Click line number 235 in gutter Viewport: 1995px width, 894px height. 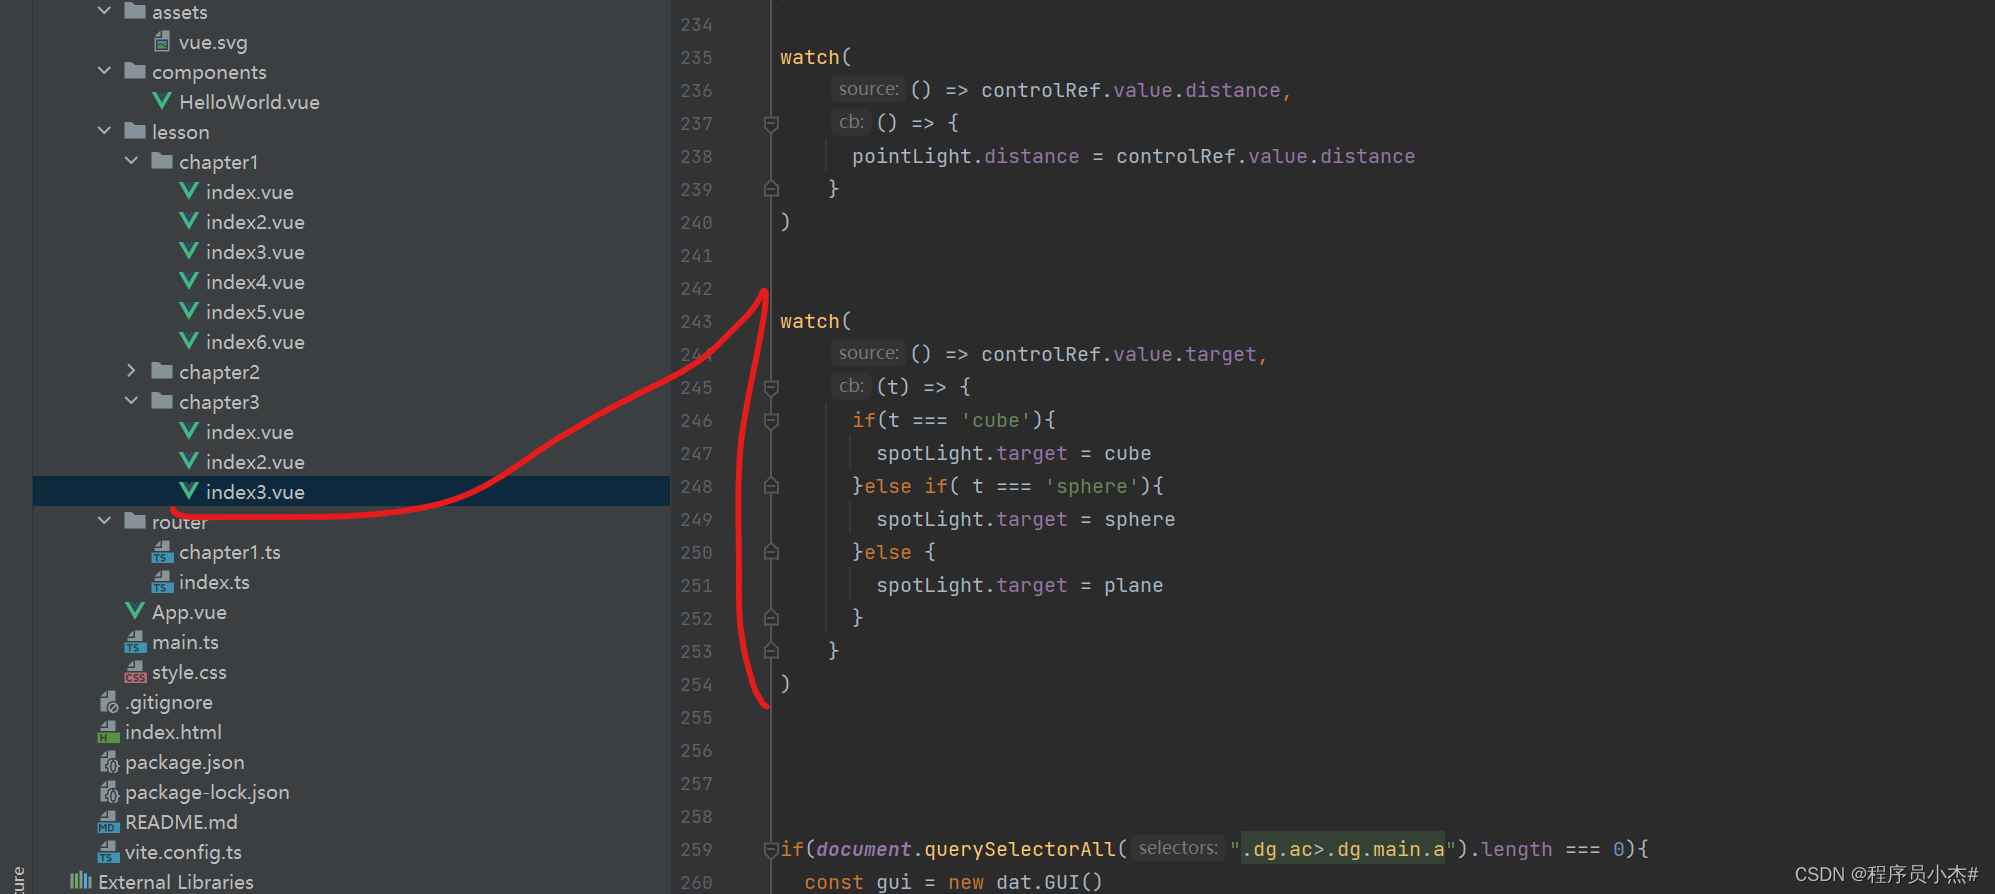(696, 57)
